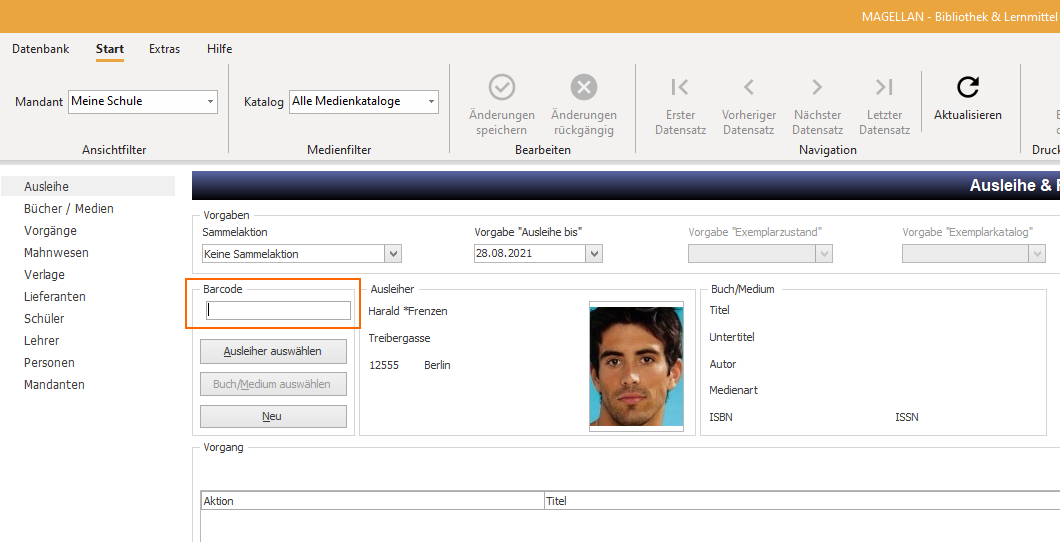Open the Hilfe menu
The width and height of the screenshot is (1060, 542).
(220, 49)
